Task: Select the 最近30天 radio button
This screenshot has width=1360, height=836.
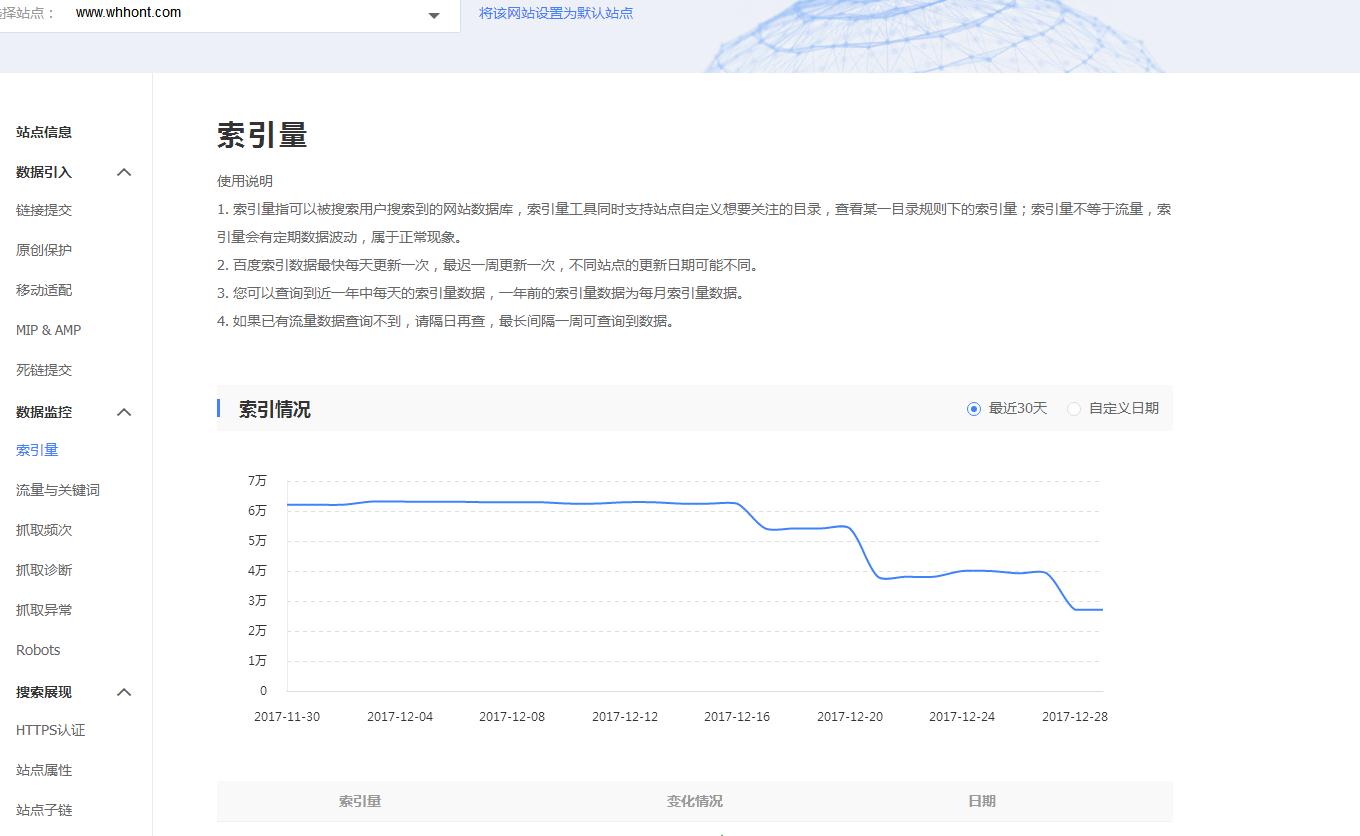Action: coord(973,408)
